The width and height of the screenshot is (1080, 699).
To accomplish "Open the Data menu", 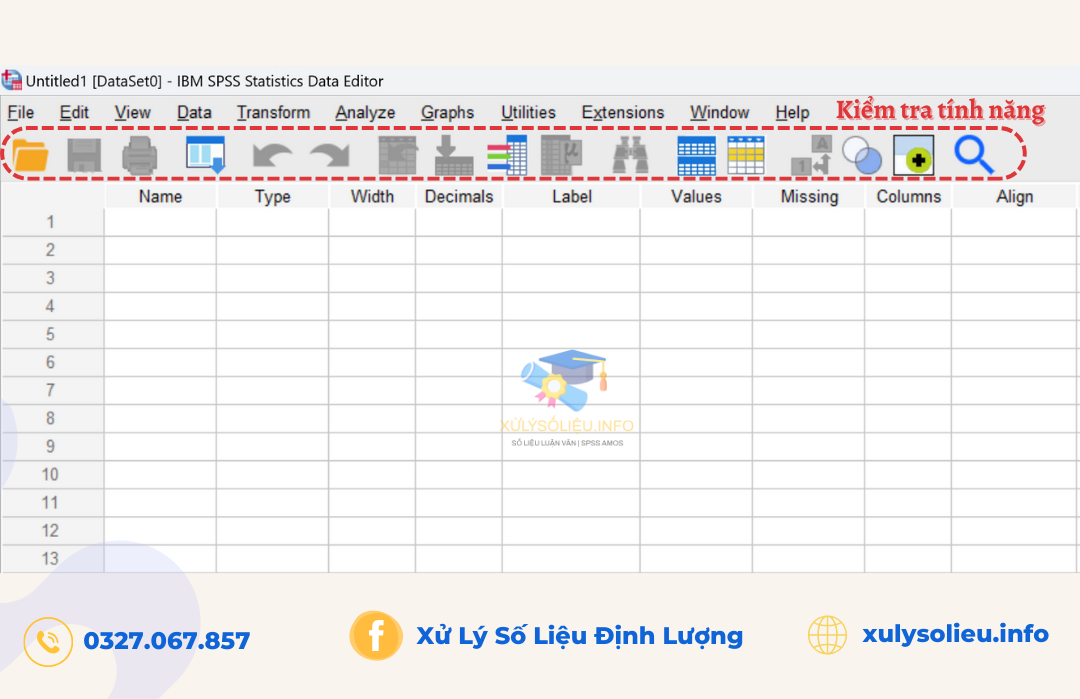I will tap(194, 112).
